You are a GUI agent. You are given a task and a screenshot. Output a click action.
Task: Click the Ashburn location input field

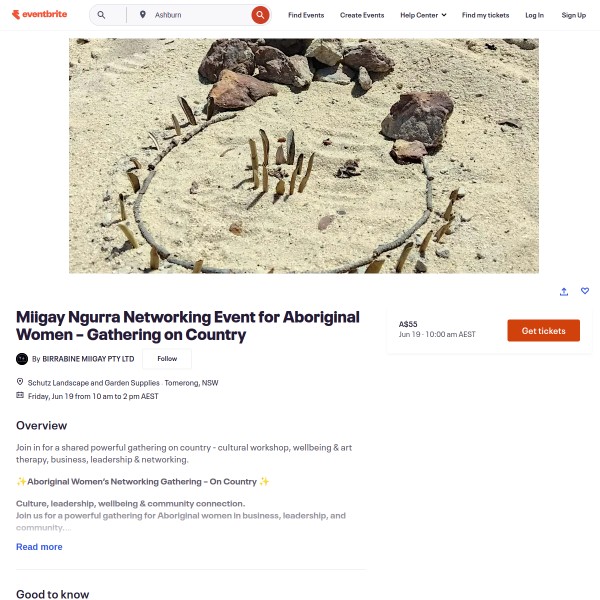click(x=199, y=15)
